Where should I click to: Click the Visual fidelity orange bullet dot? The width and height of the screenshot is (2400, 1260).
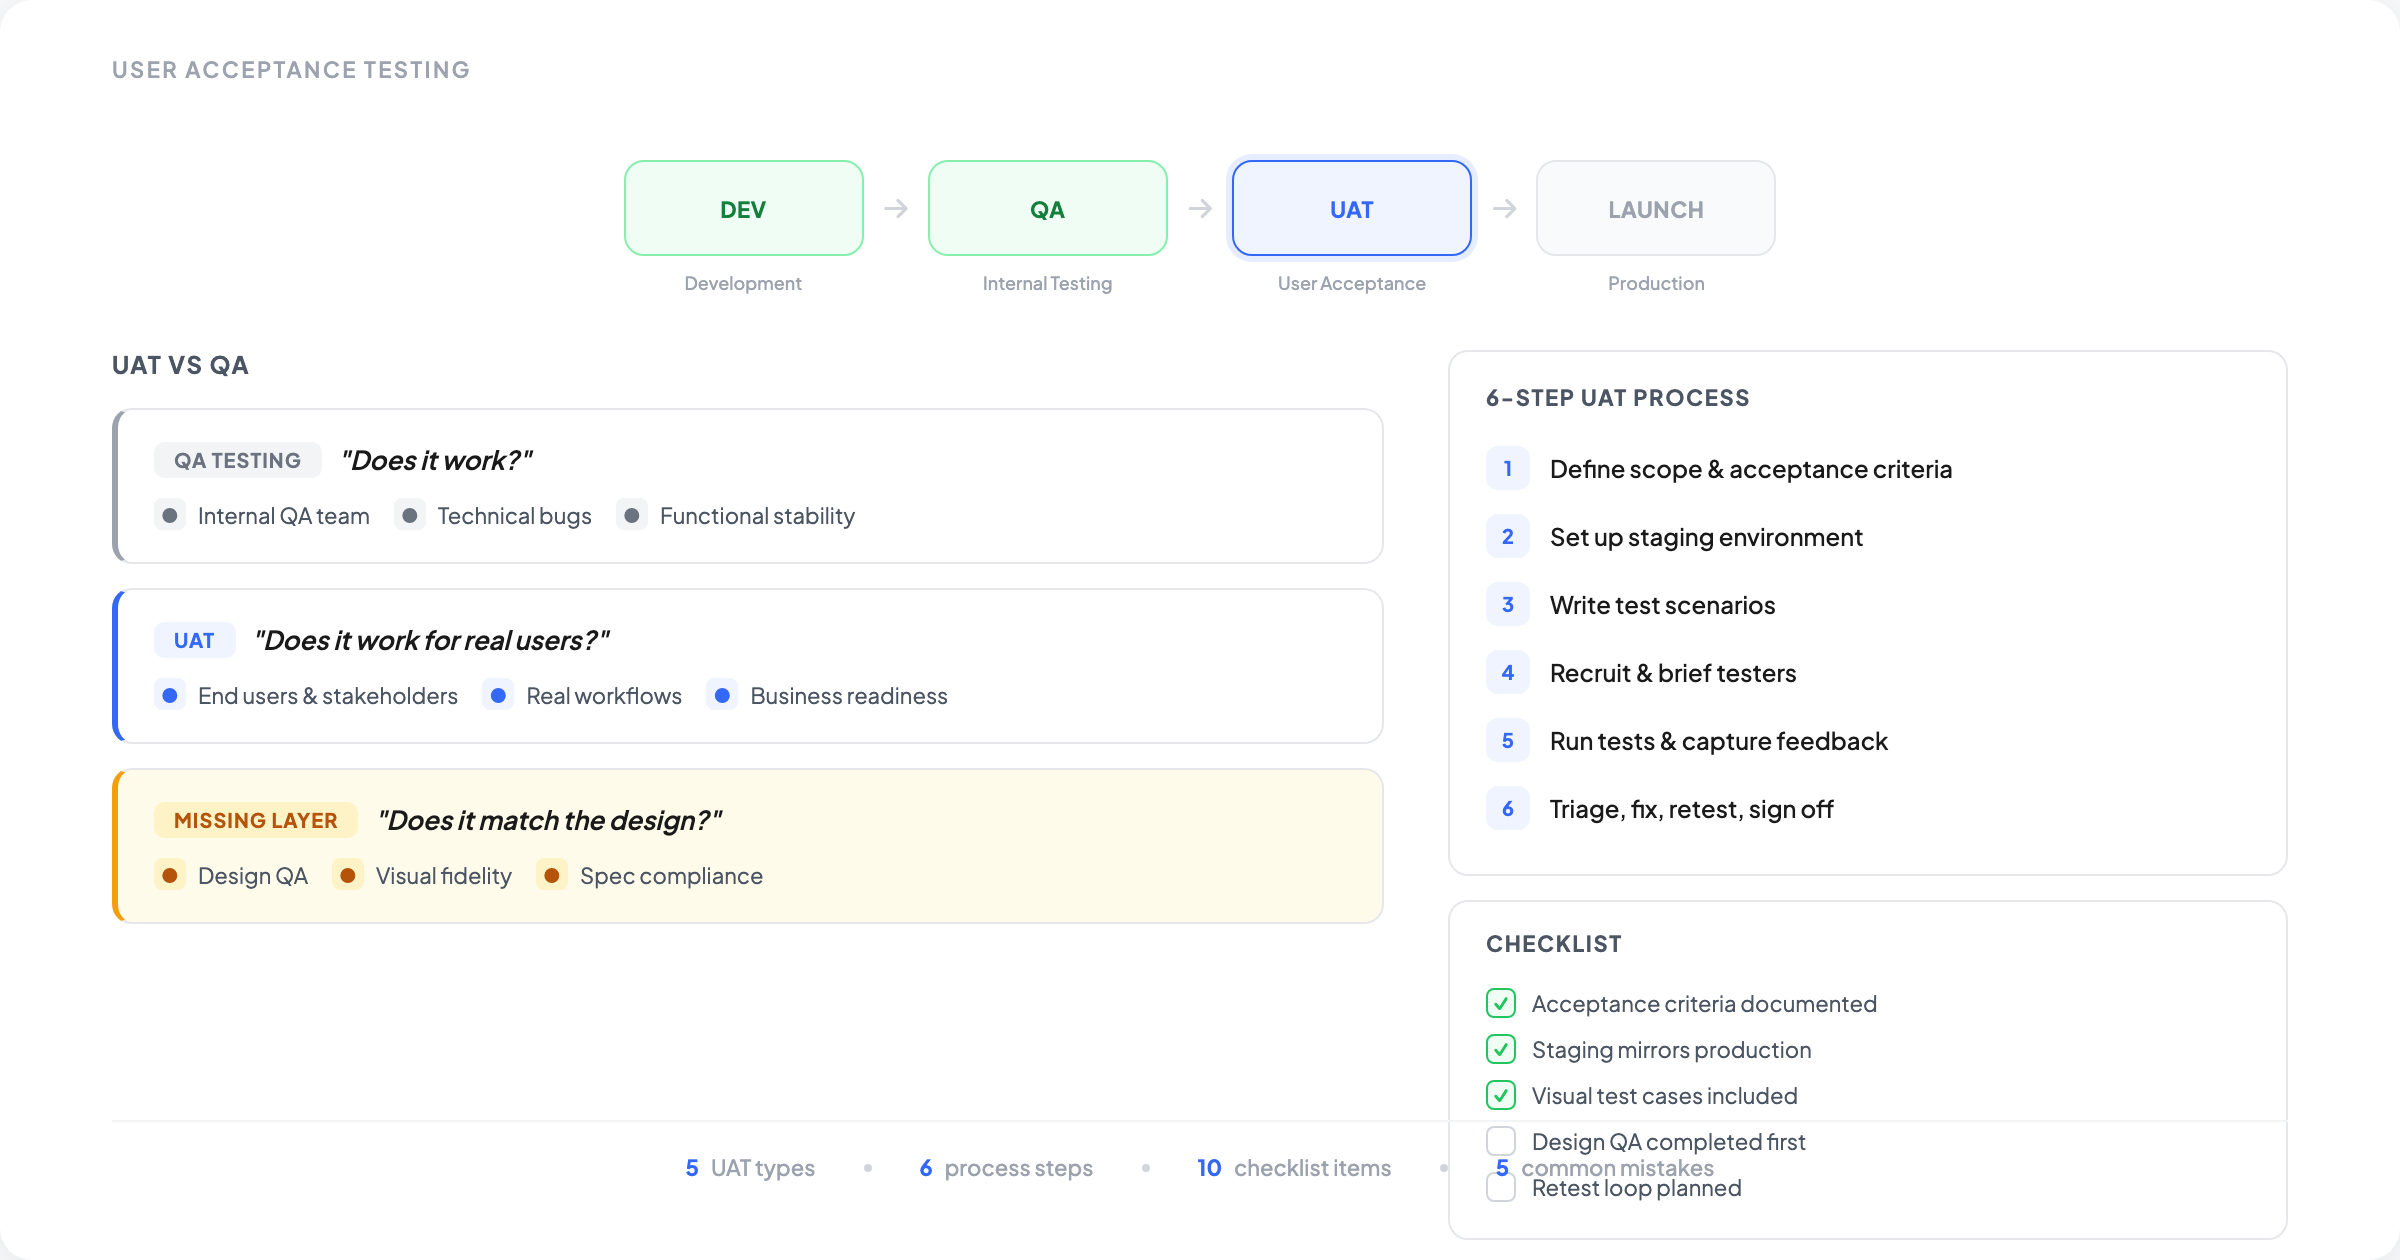[348, 875]
